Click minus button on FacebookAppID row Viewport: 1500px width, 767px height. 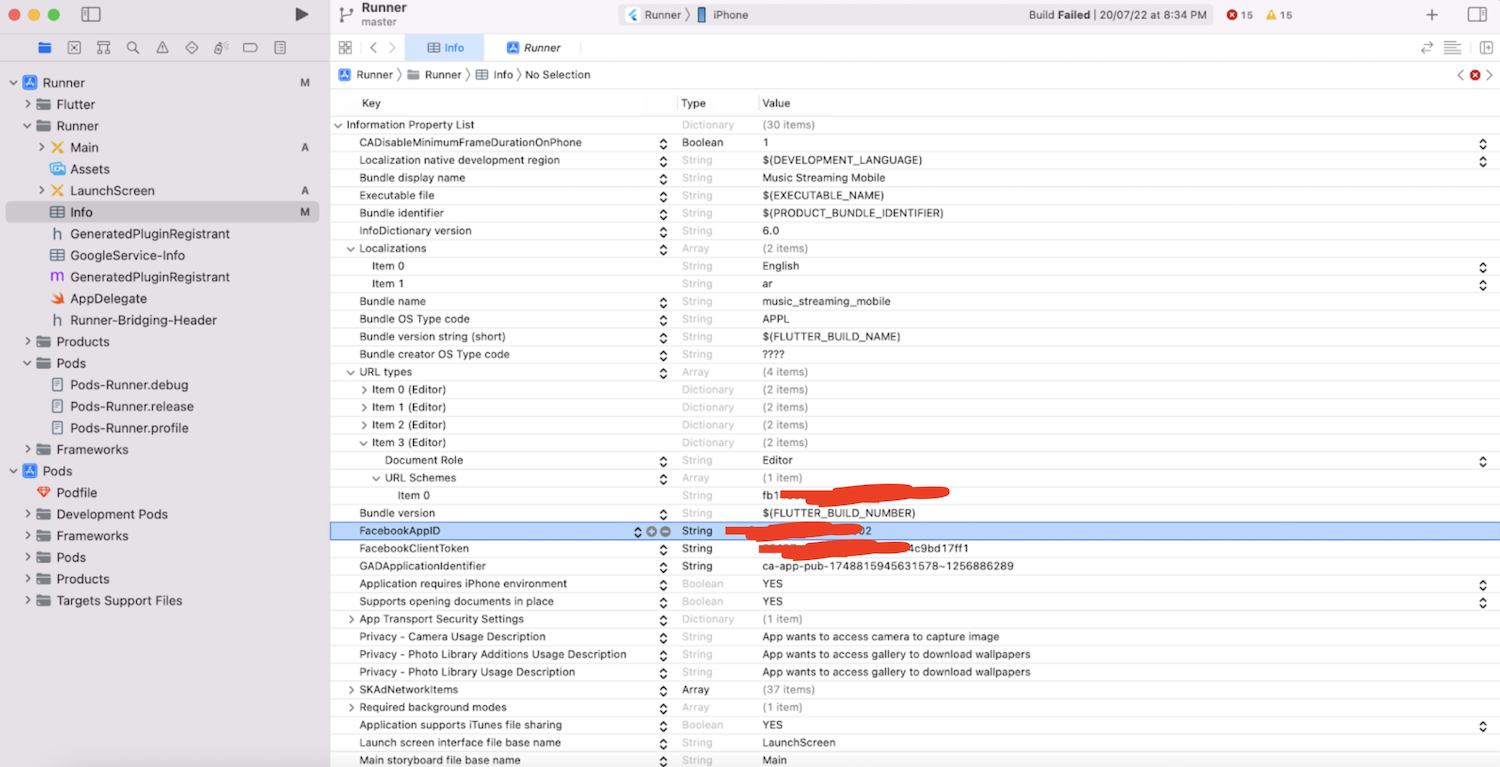[665, 531]
